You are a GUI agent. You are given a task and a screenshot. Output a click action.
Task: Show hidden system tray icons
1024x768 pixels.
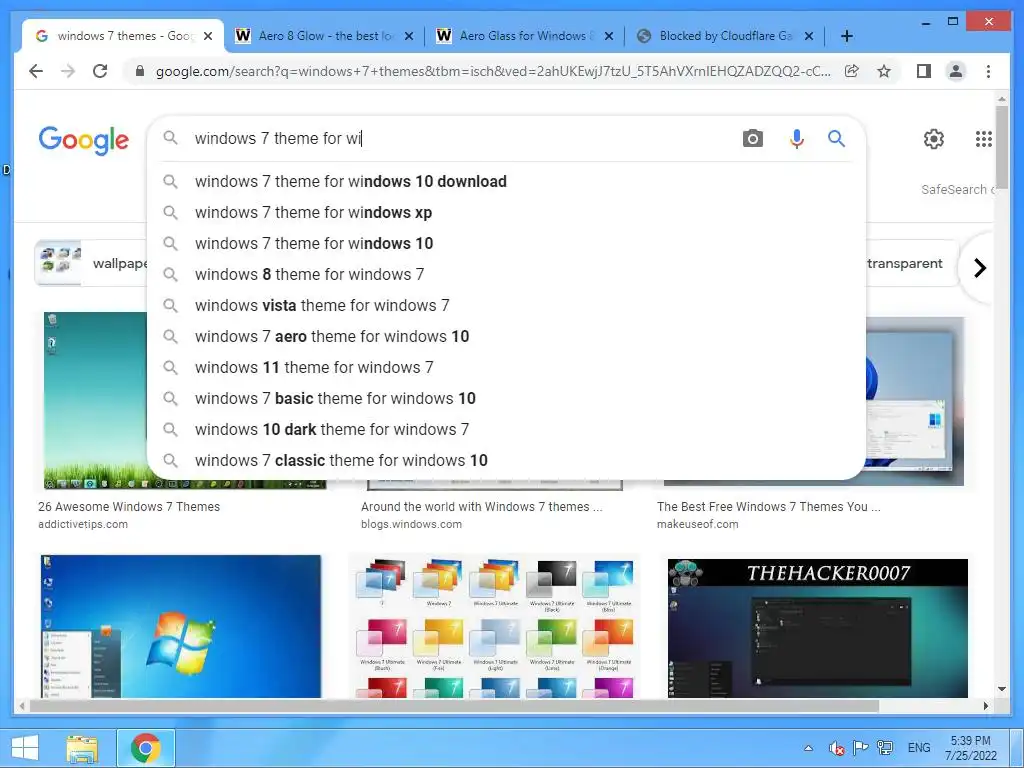[808, 748]
